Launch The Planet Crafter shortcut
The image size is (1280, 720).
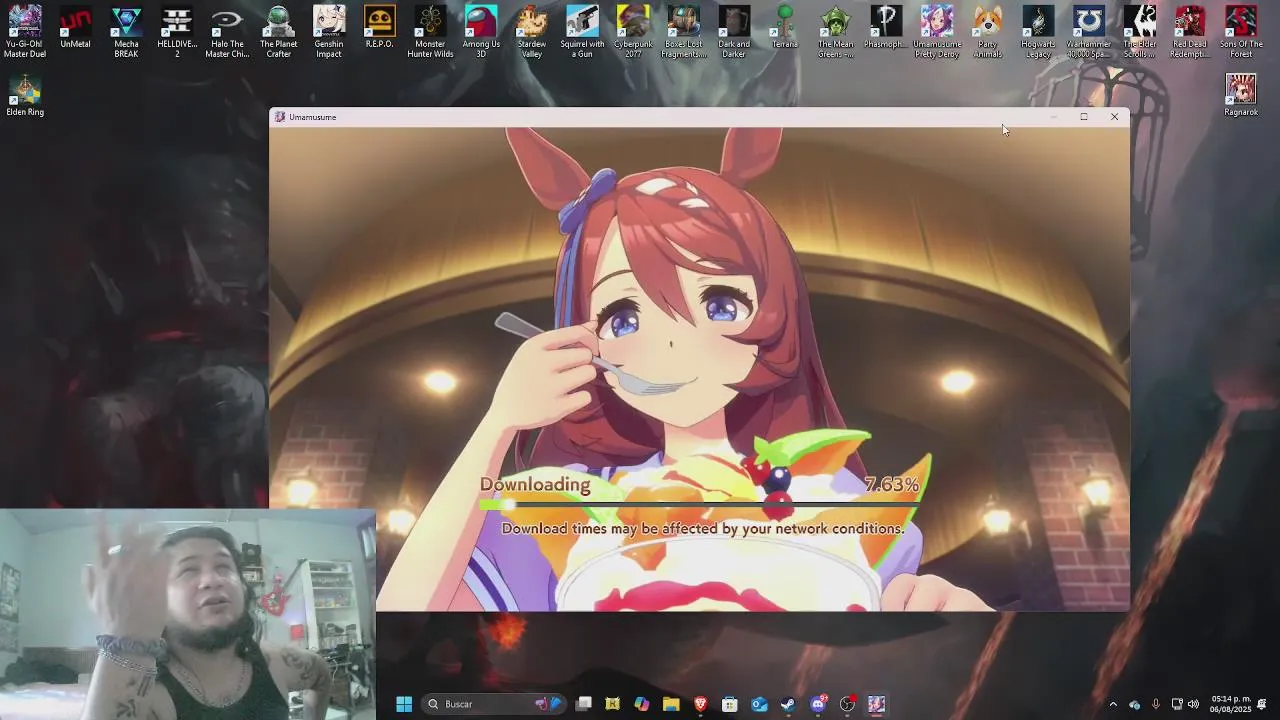[278, 31]
